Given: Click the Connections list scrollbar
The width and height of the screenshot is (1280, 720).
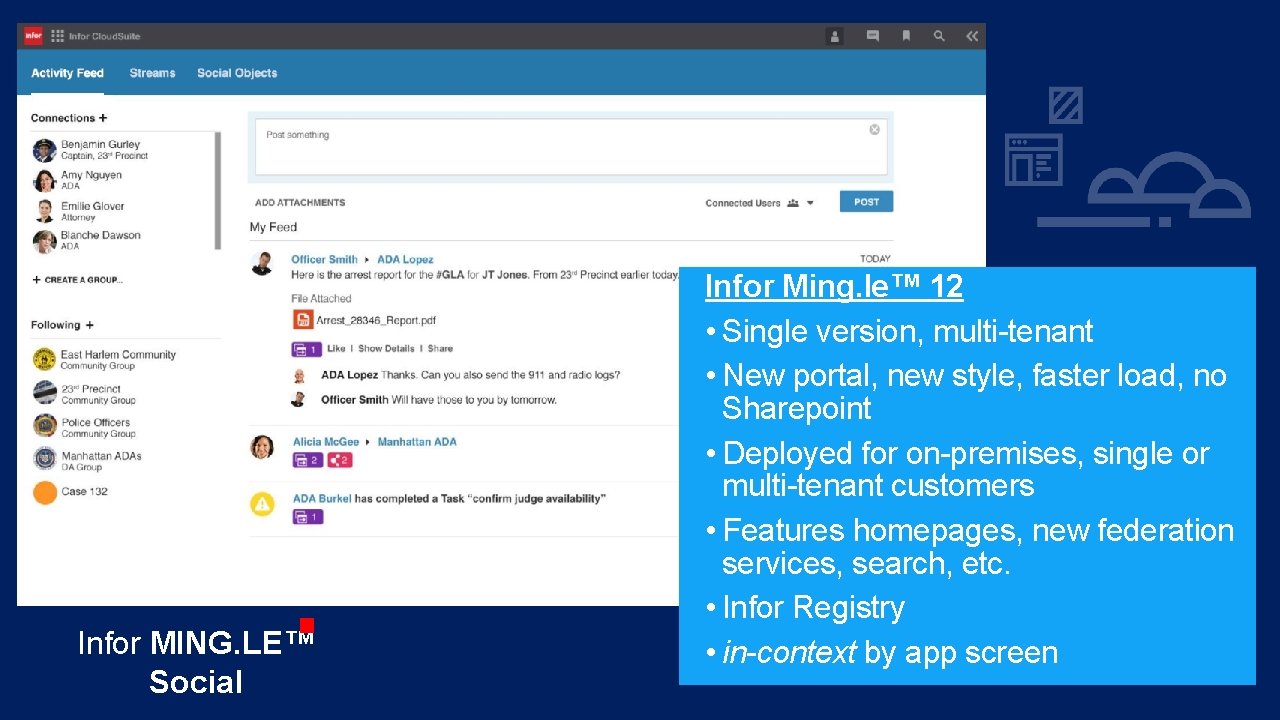Looking at the screenshot, I should coord(218,190).
